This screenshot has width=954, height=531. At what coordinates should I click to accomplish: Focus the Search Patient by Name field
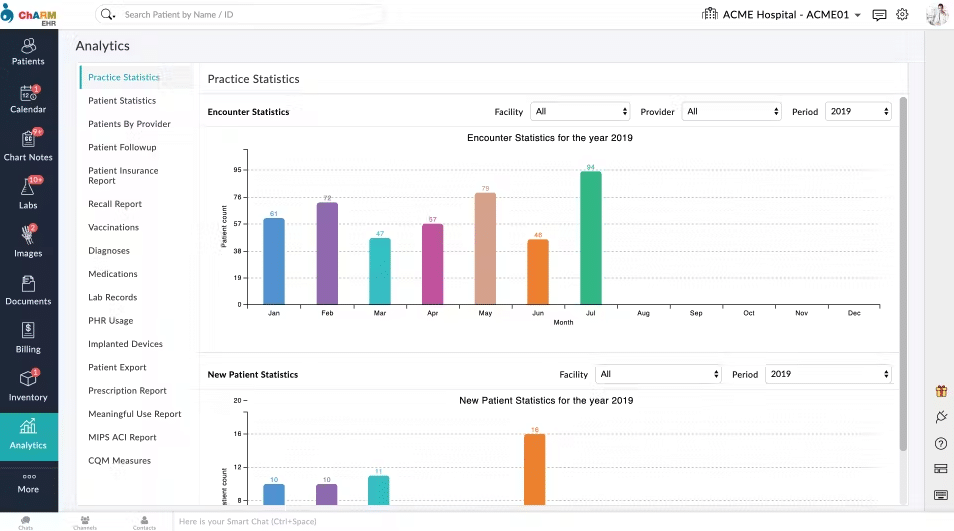tap(252, 15)
